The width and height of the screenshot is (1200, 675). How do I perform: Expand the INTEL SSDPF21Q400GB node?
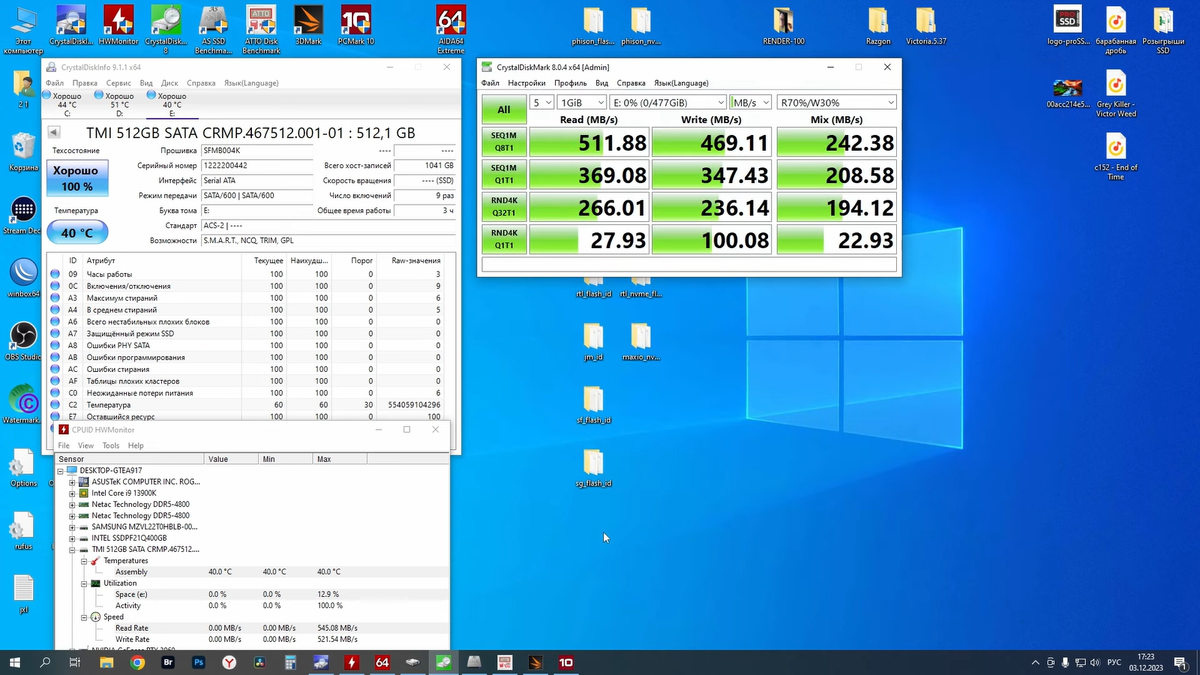click(72, 538)
